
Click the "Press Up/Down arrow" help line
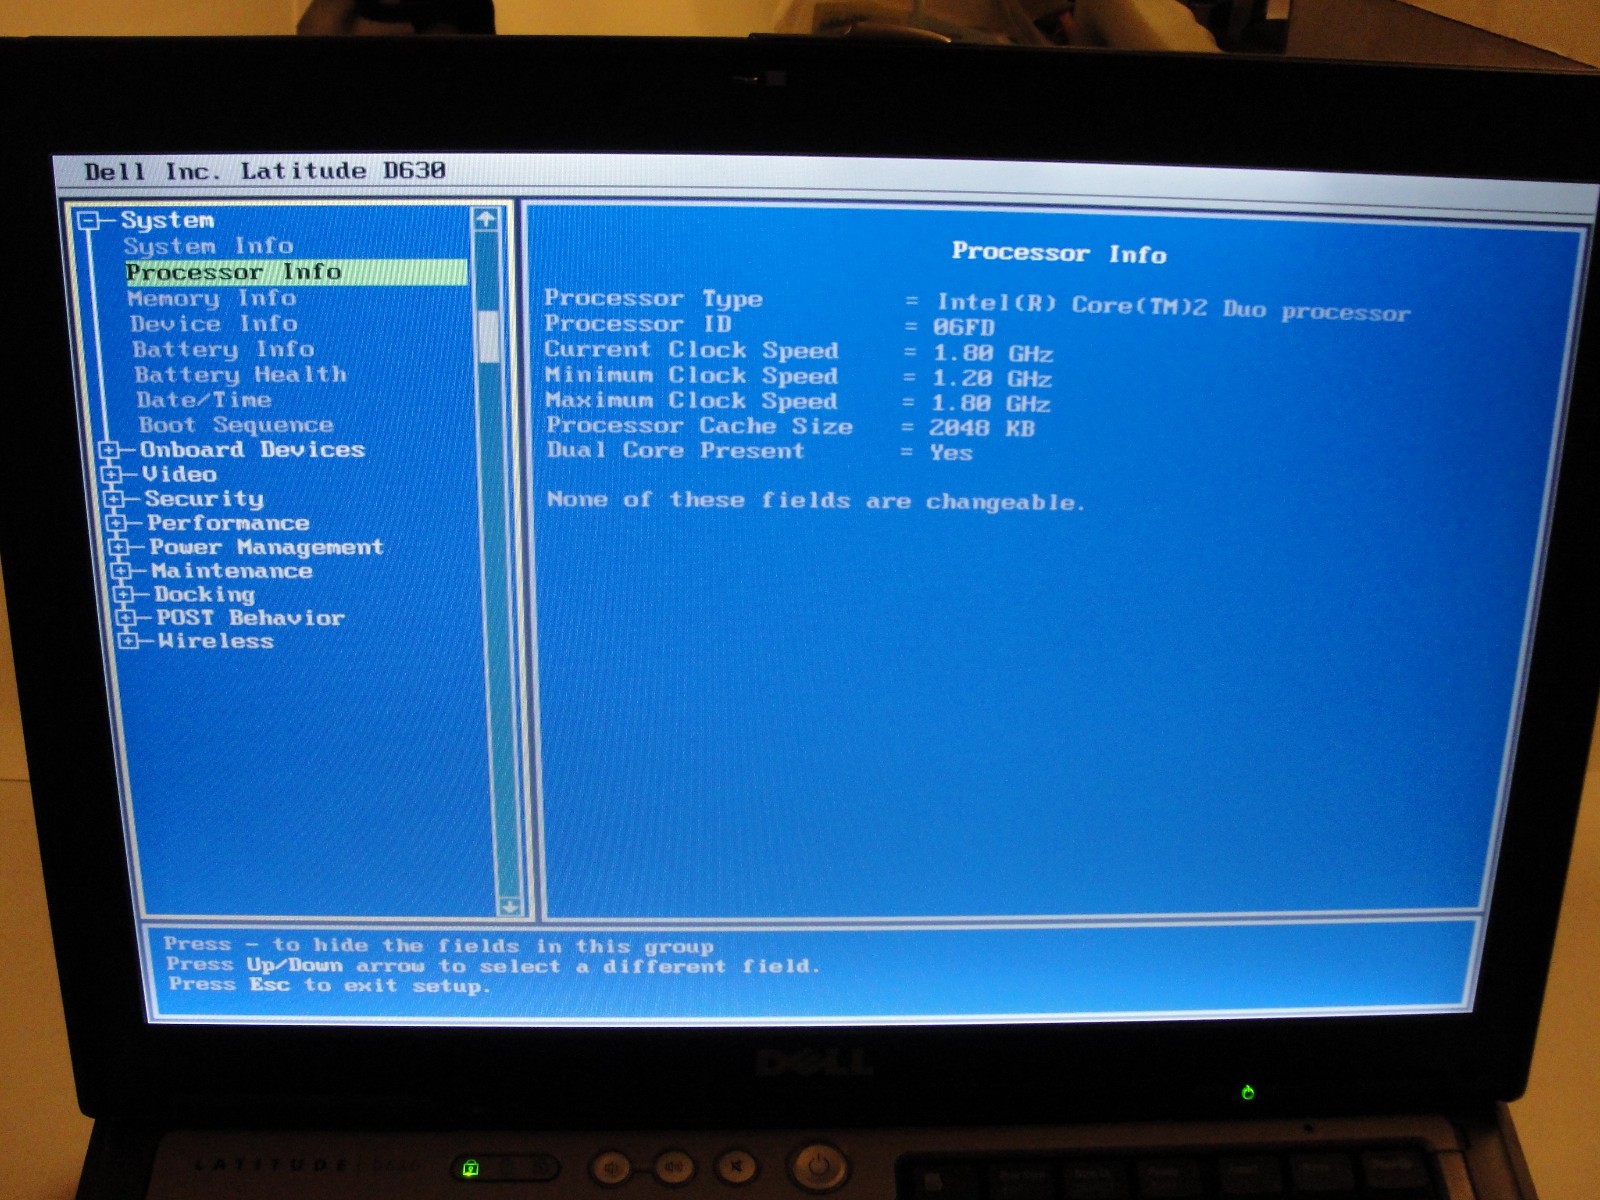(493, 965)
